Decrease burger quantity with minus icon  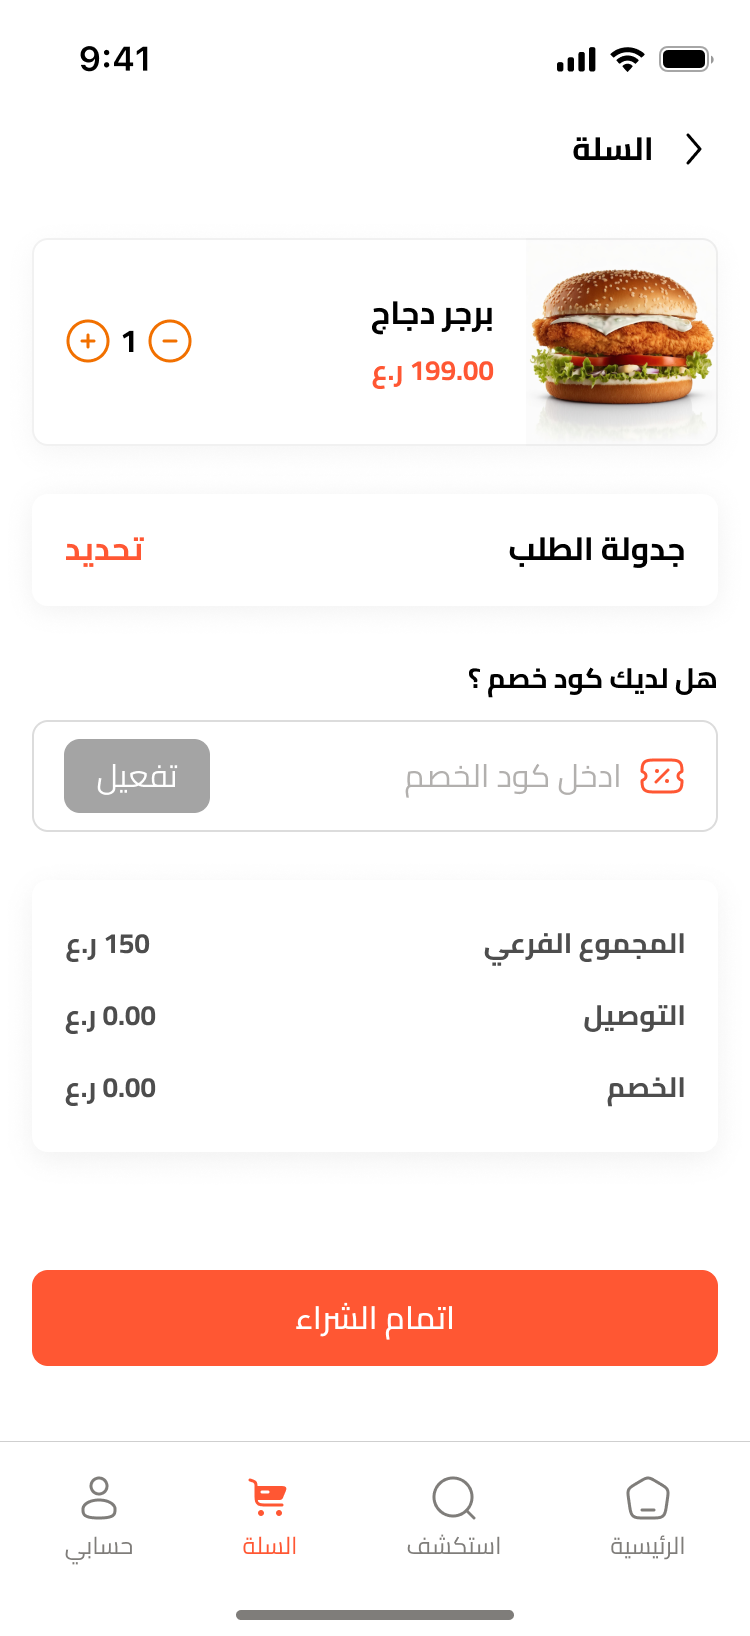click(170, 341)
